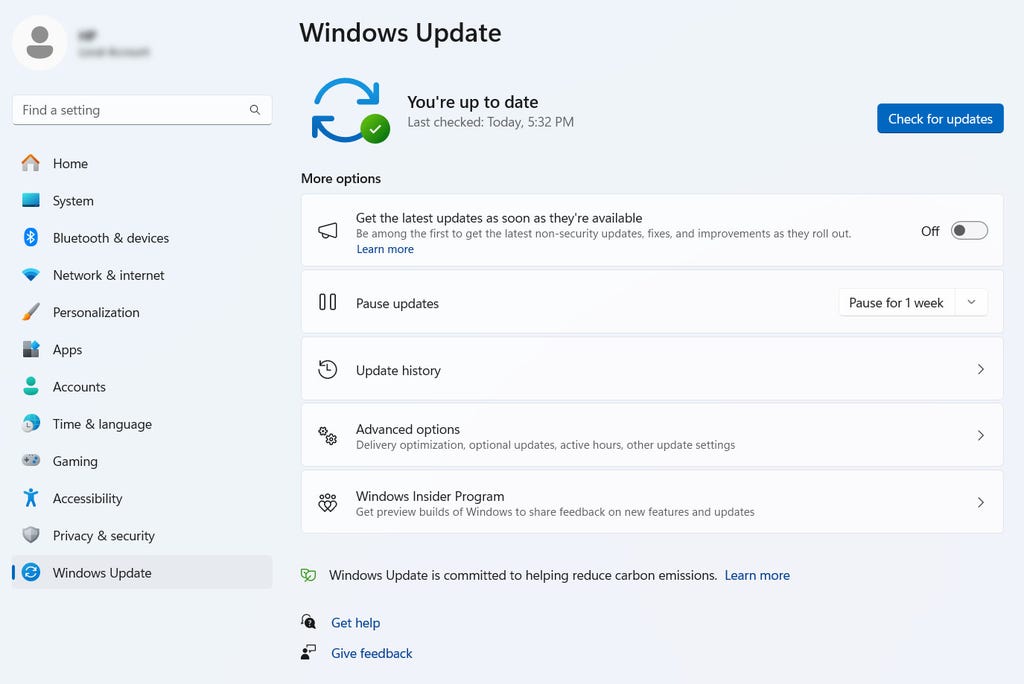Click the Privacy & security shield icon

31,535
